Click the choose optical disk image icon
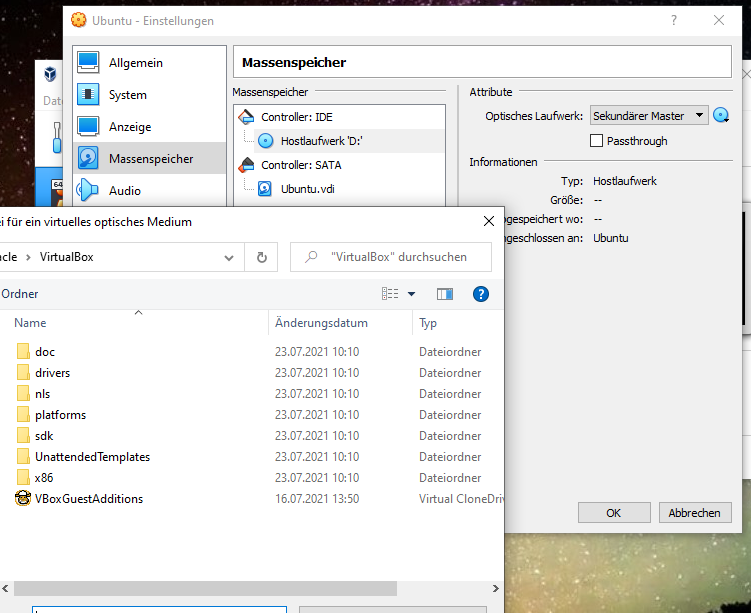The image size is (751, 613). (721, 115)
